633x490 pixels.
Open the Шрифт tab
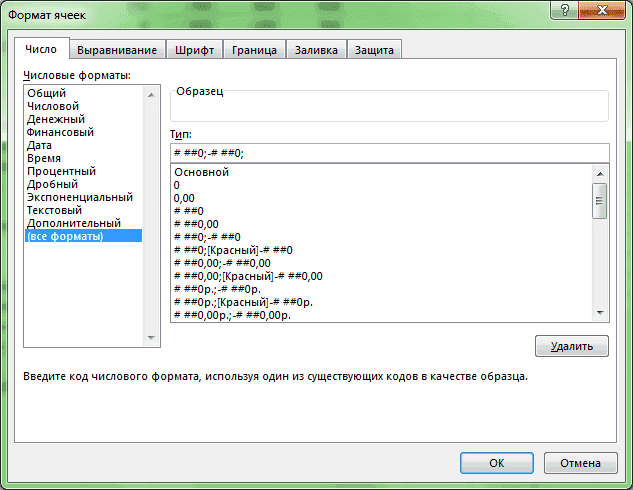coord(194,50)
